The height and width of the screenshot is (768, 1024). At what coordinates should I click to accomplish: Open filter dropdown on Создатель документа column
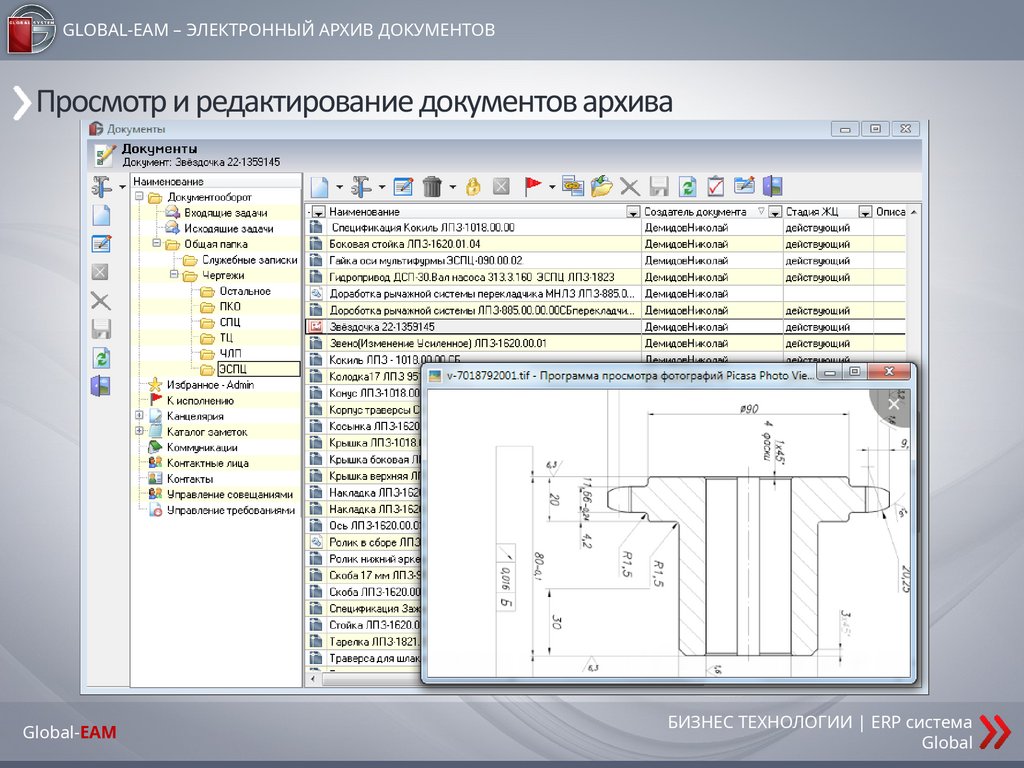click(775, 212)
